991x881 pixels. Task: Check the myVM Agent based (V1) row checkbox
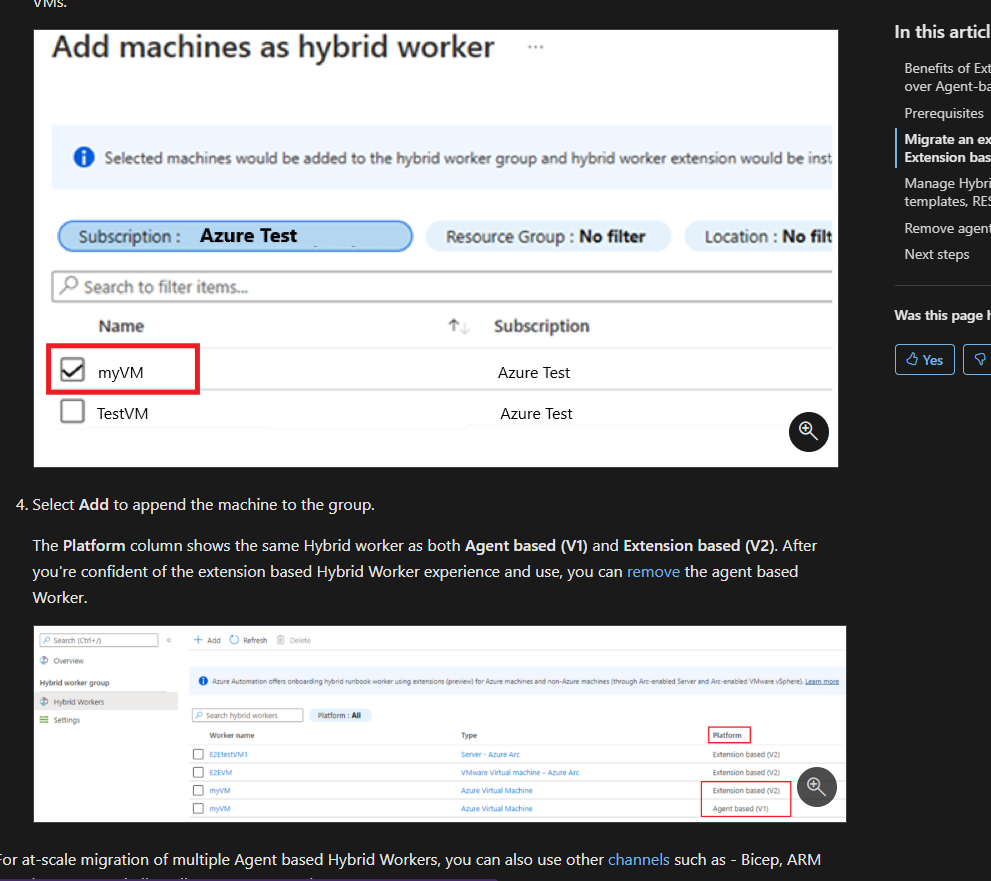(x=198, y=808)
